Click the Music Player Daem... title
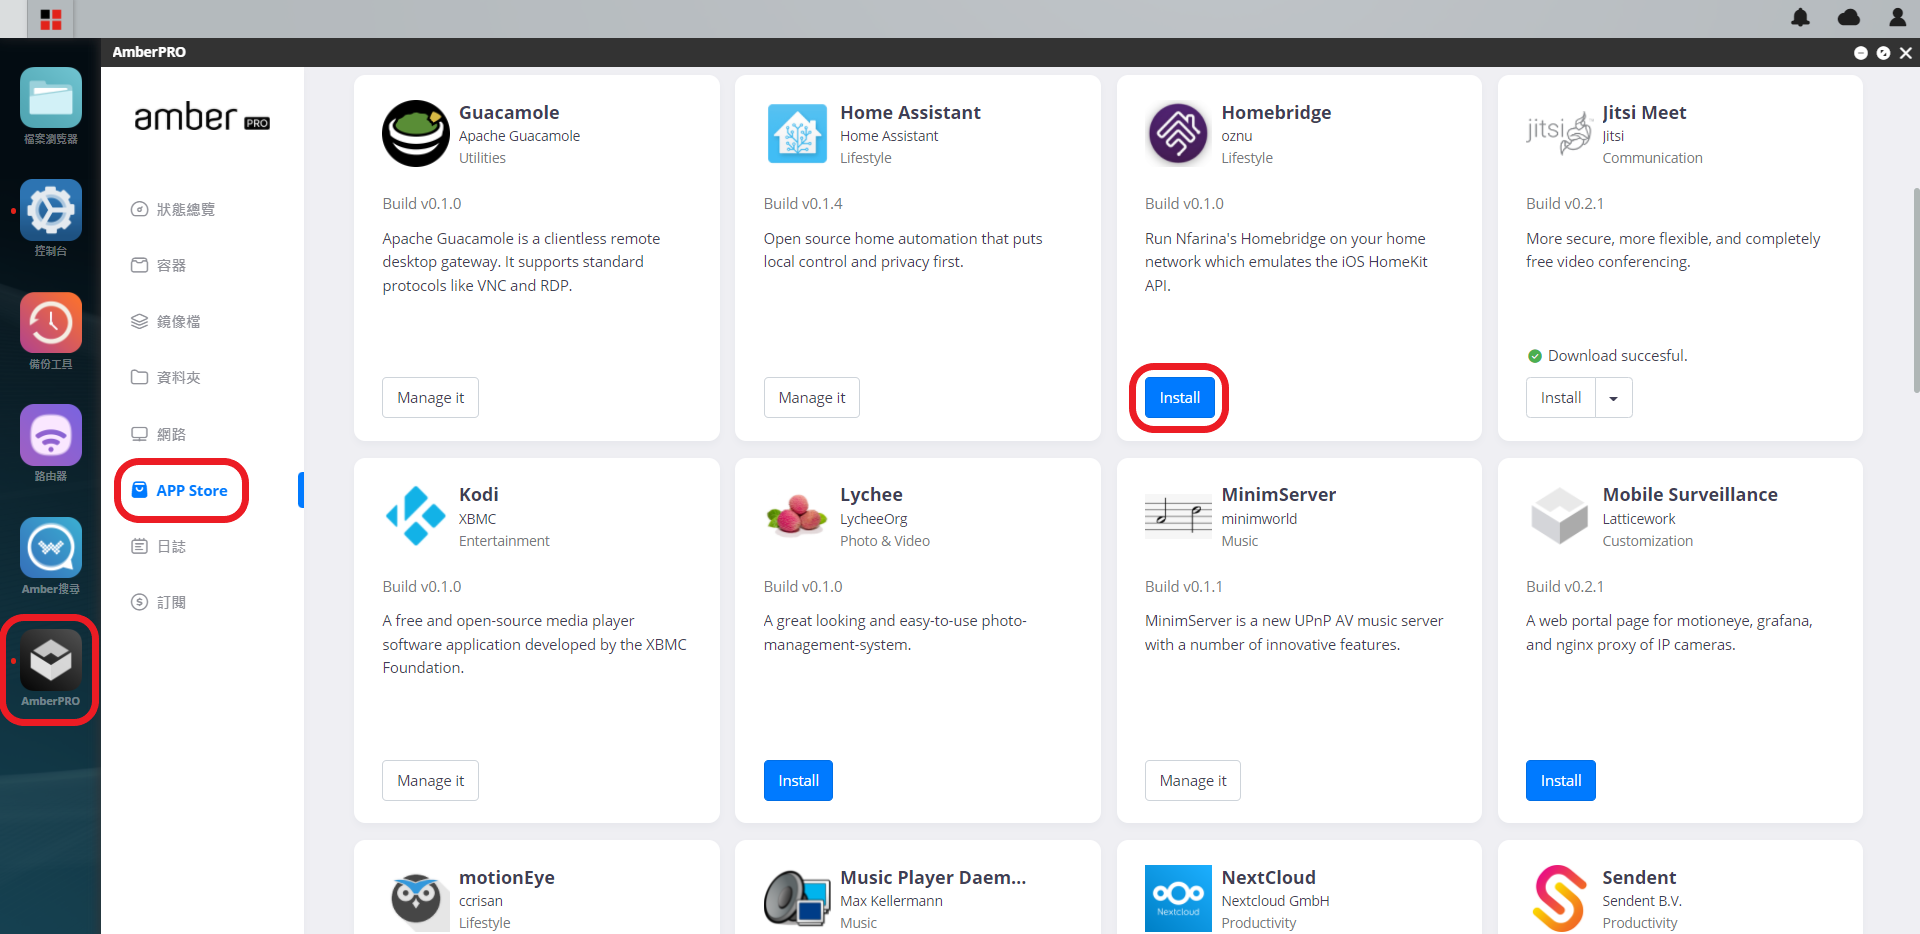This screenshot has height=934, width=1920. click(x=933, y=877)
